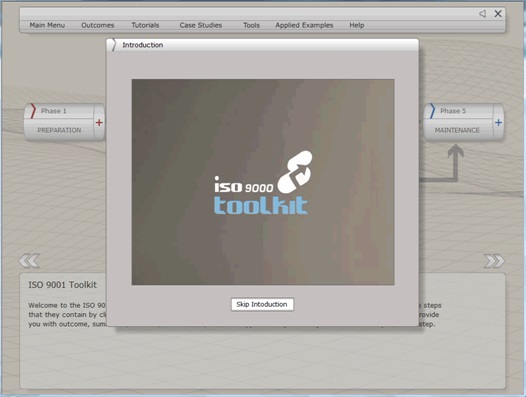526x397 pixels.
Task: Click the blue chevron beside Phase 5
Action: pyautogui.click(x=432, y=111)
